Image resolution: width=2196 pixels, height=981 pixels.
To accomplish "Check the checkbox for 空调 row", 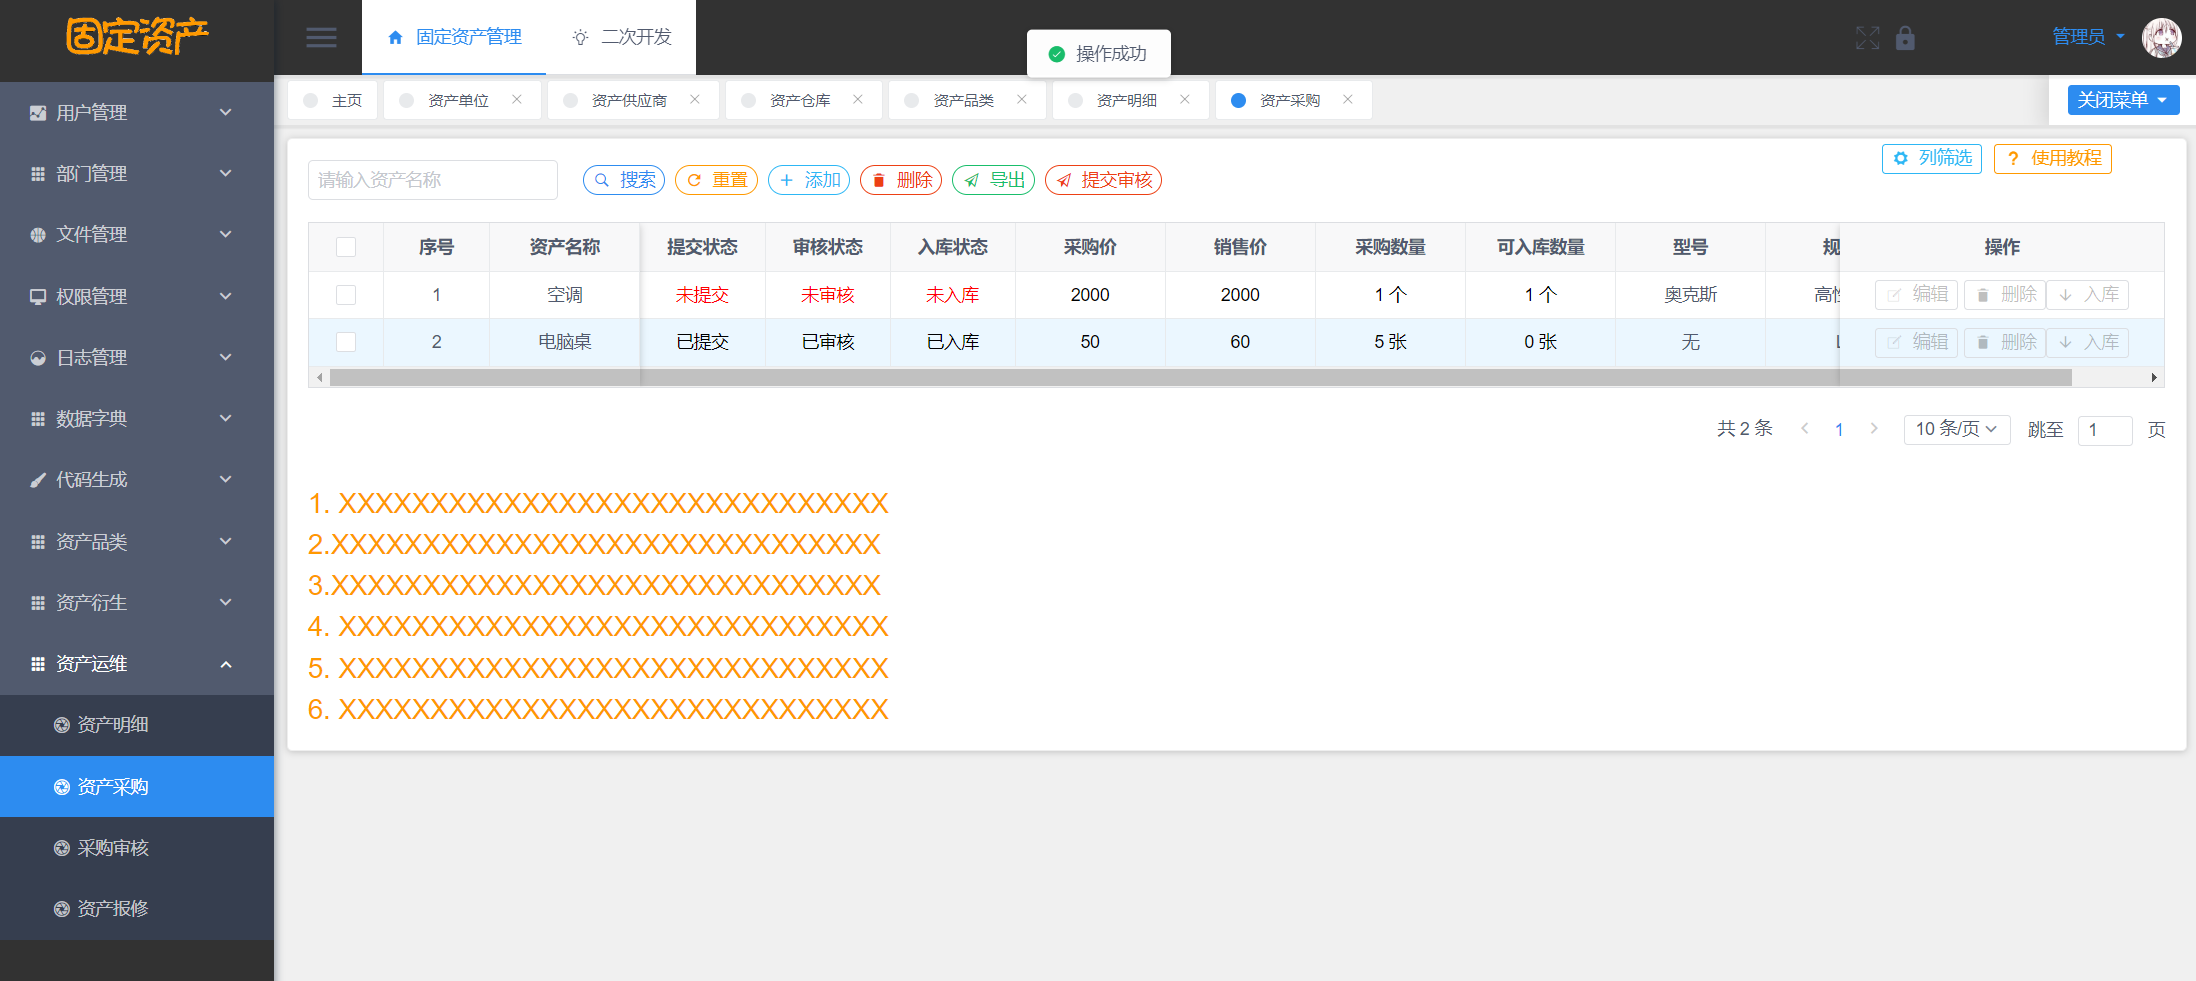I will tap(346, 295).
